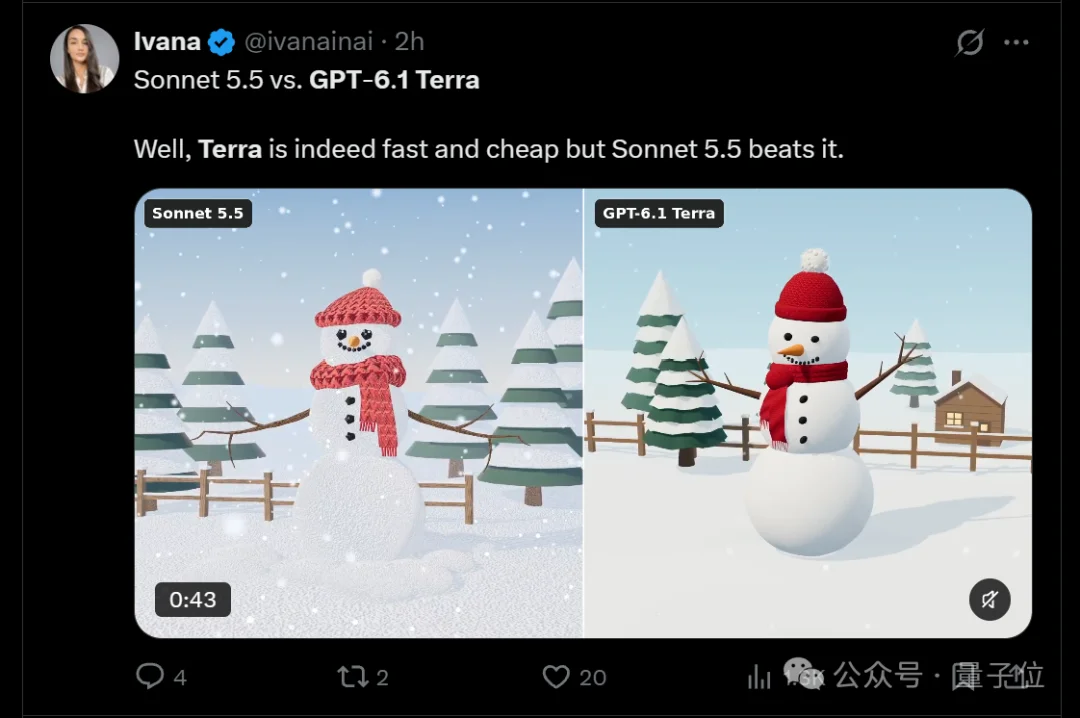The height and width of the screenshot is (718, 1080).
Task: Click the display name Ivana
Action: click(x=167, y=41)
